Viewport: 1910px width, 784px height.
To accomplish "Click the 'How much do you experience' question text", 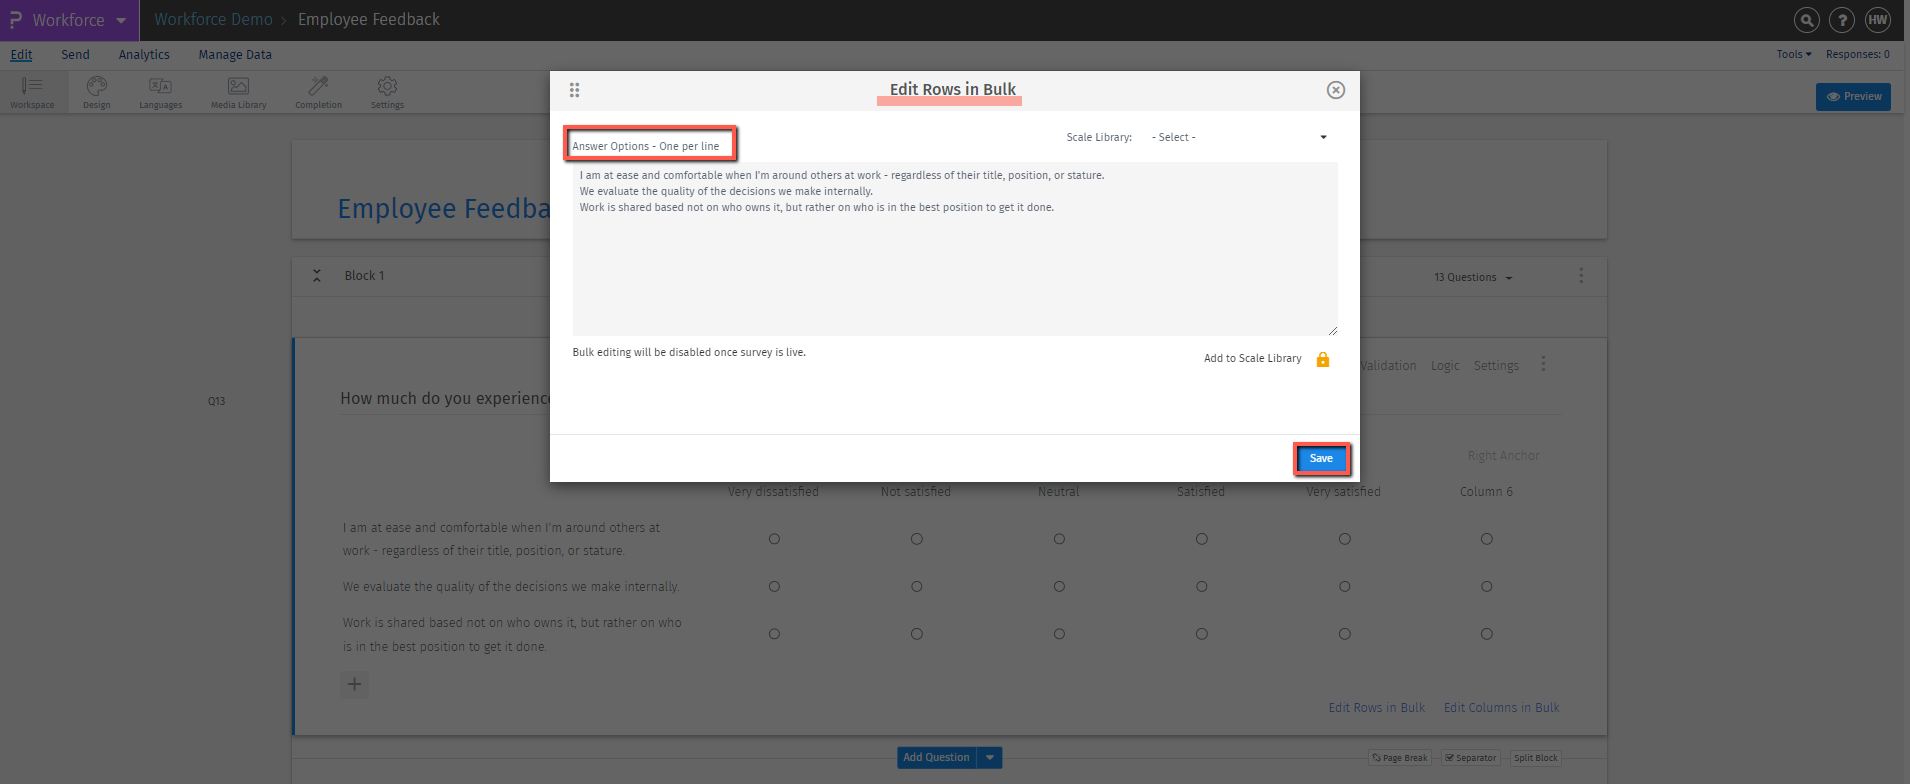I will pyautogui.click(x=445, y=398).
